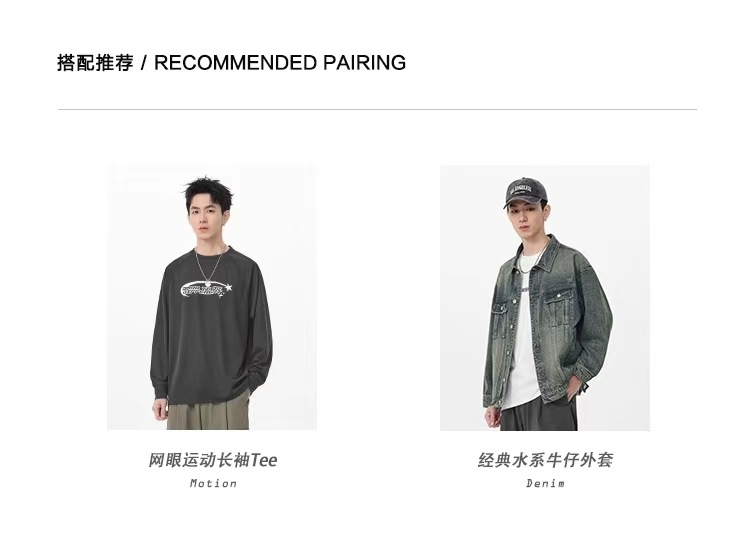Open the classic denim jacket product image

point(545,298)
